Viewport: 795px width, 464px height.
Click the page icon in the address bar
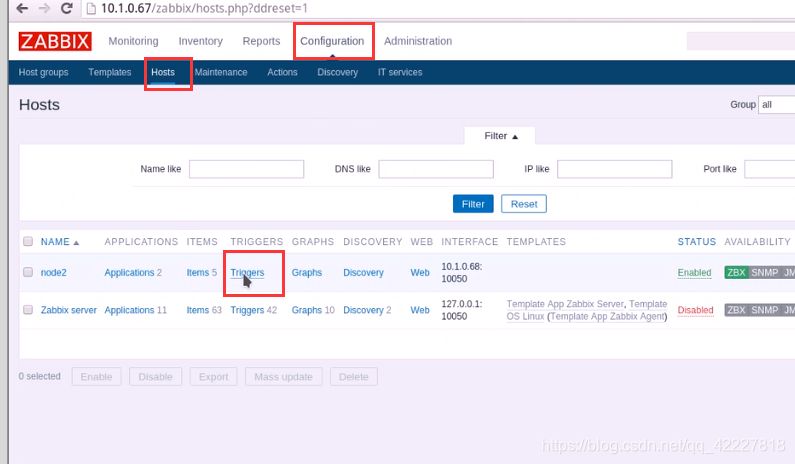91,9
